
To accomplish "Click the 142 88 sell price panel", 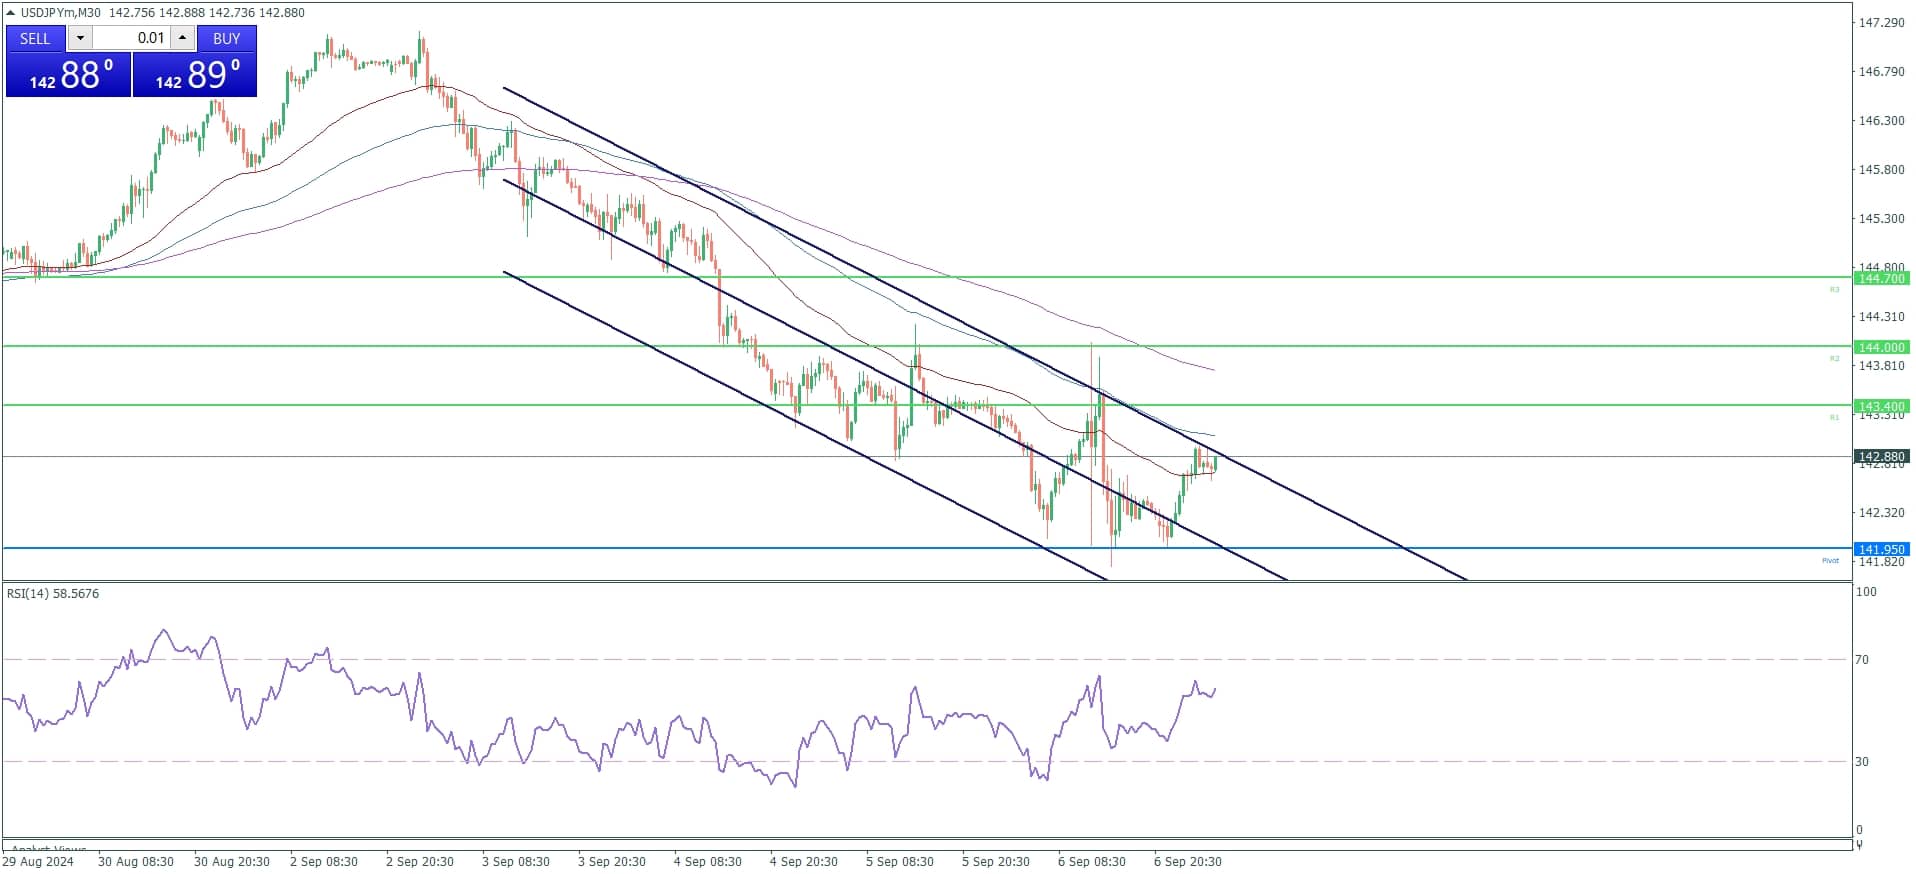I will coord(68,75).
